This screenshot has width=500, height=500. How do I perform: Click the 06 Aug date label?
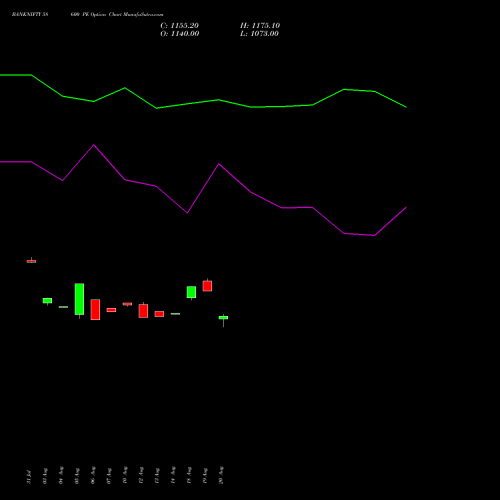point(93,476)
